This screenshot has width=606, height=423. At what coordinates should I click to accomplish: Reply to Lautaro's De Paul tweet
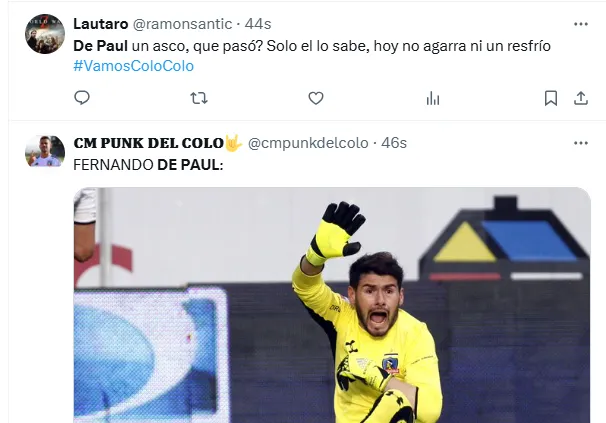pos(82,98)
